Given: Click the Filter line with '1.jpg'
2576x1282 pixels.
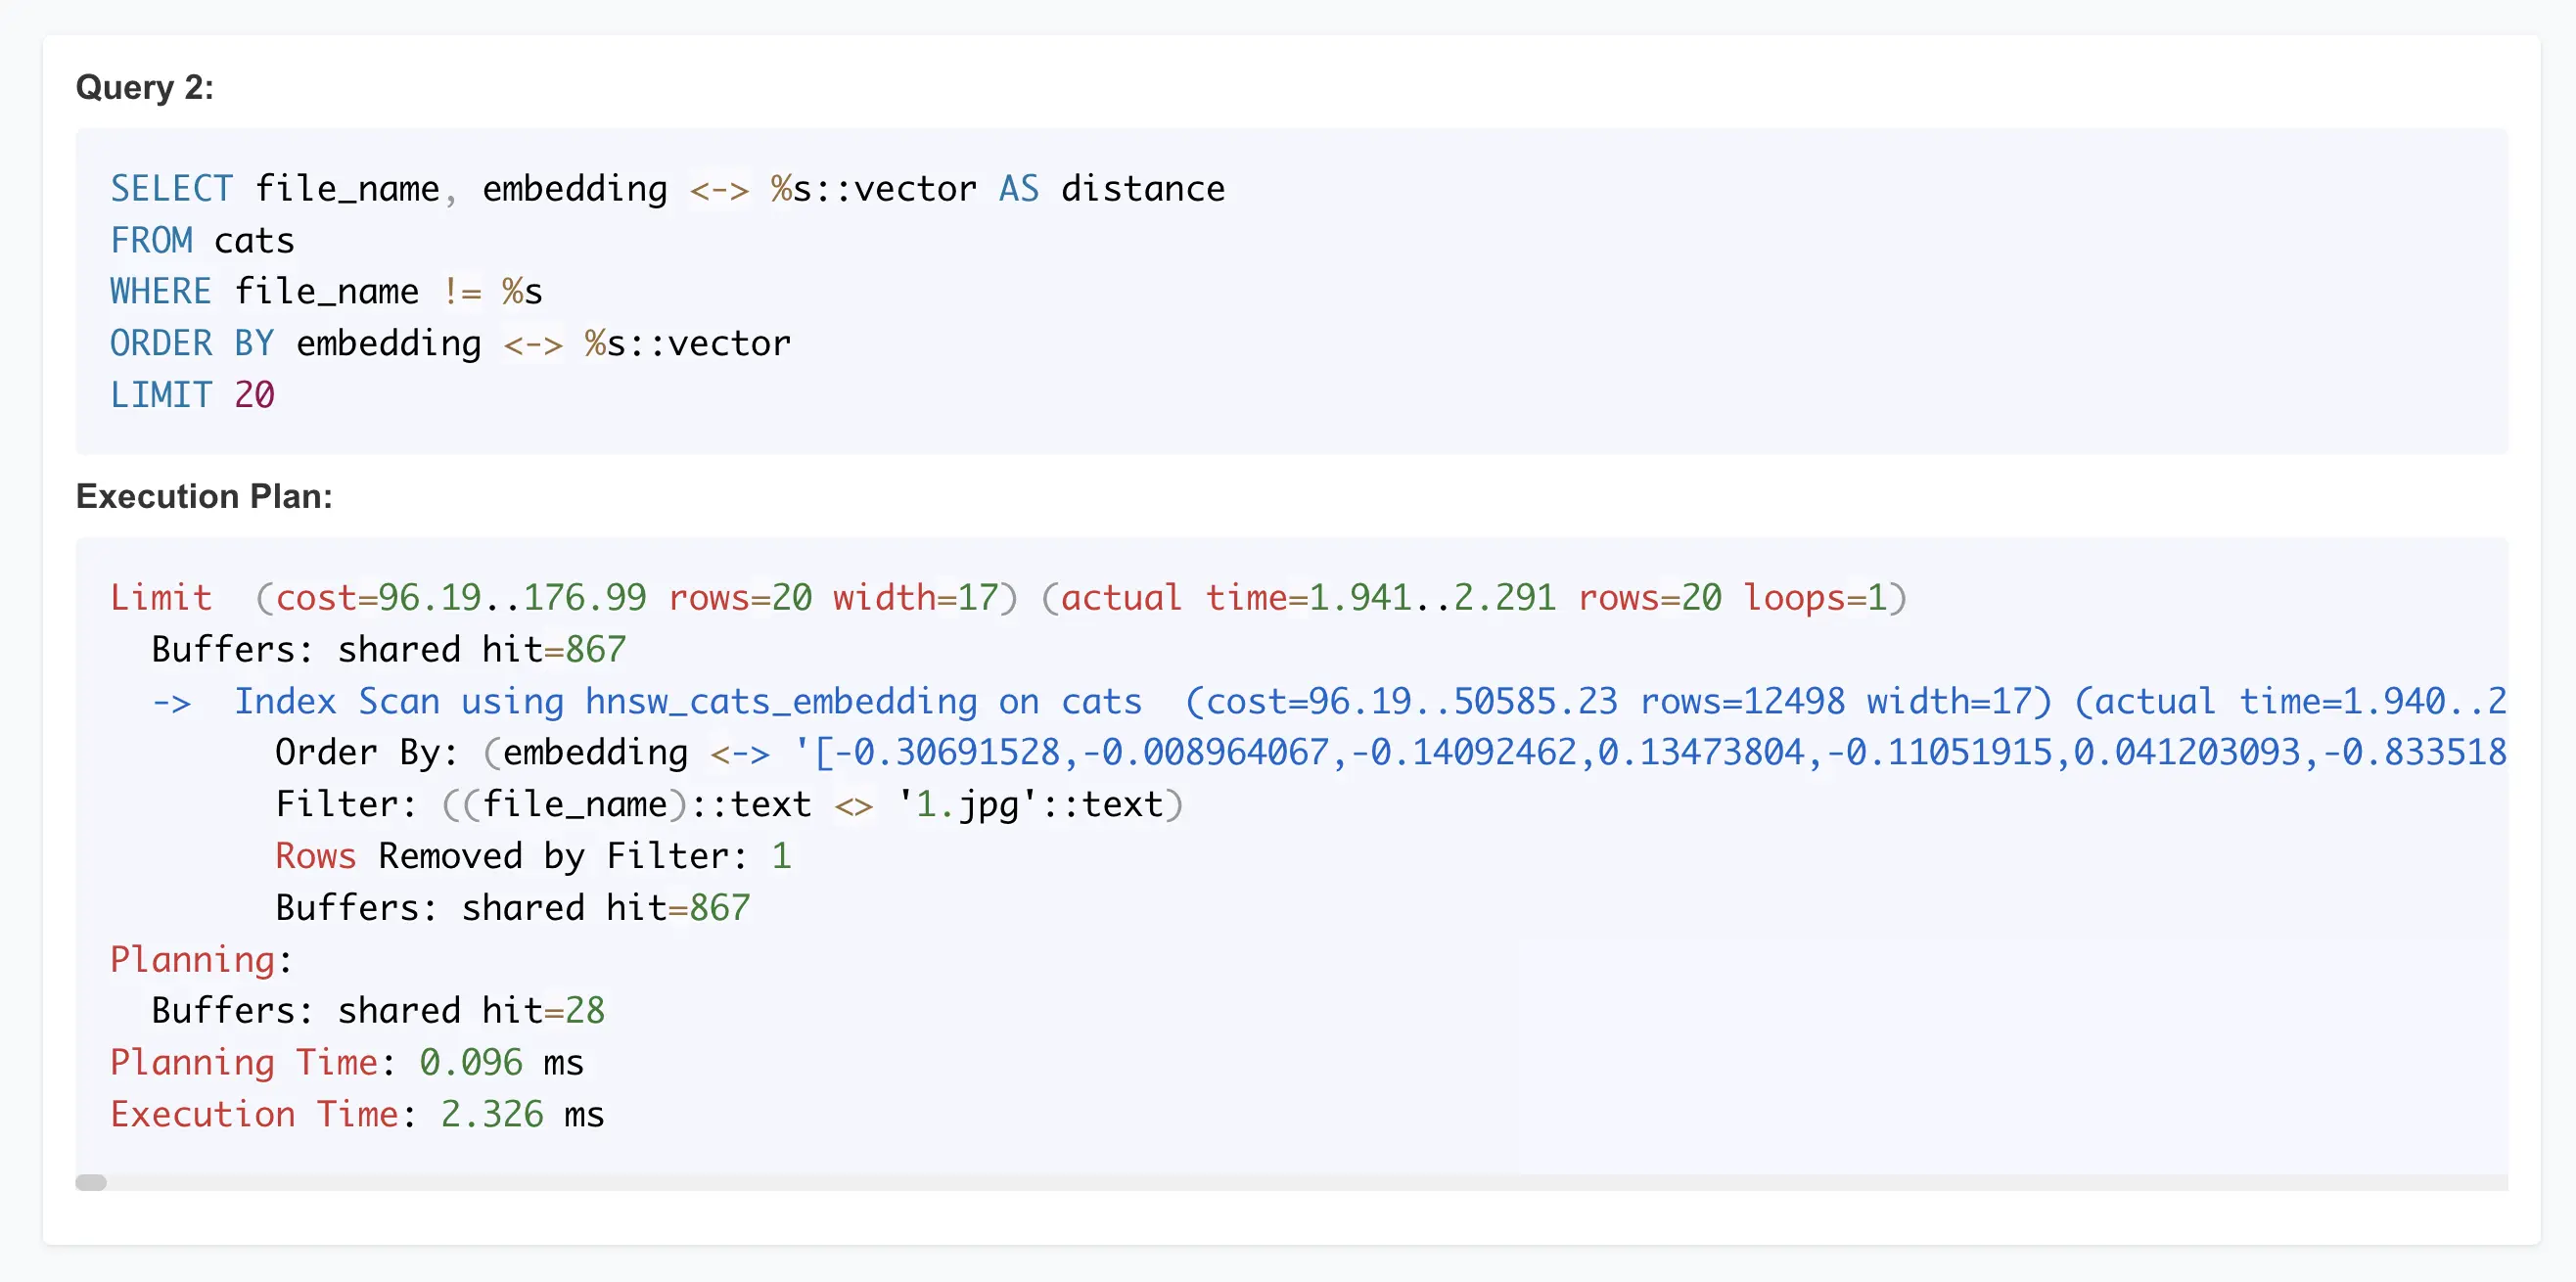Looking at the screenshot, I should tap(729, 804).
